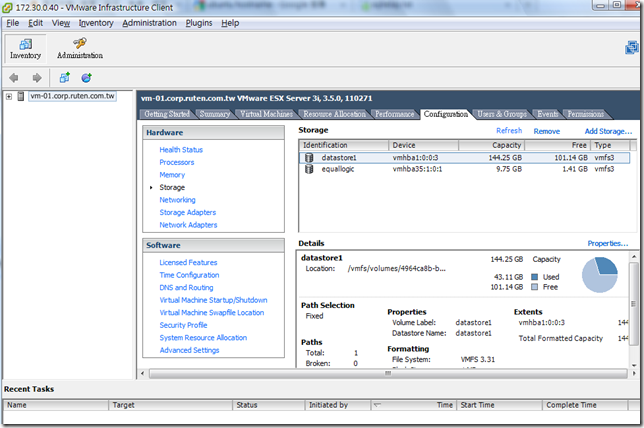Viewport: 644px width, 428px height.
Task: Switch to the Permissions tab
Action: (x=586, y=114)
